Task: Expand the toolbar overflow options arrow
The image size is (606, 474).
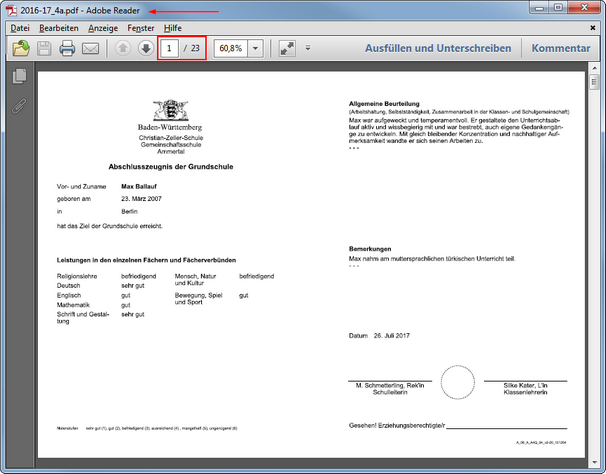Action: pyautogui.click(x=309, y=48)
